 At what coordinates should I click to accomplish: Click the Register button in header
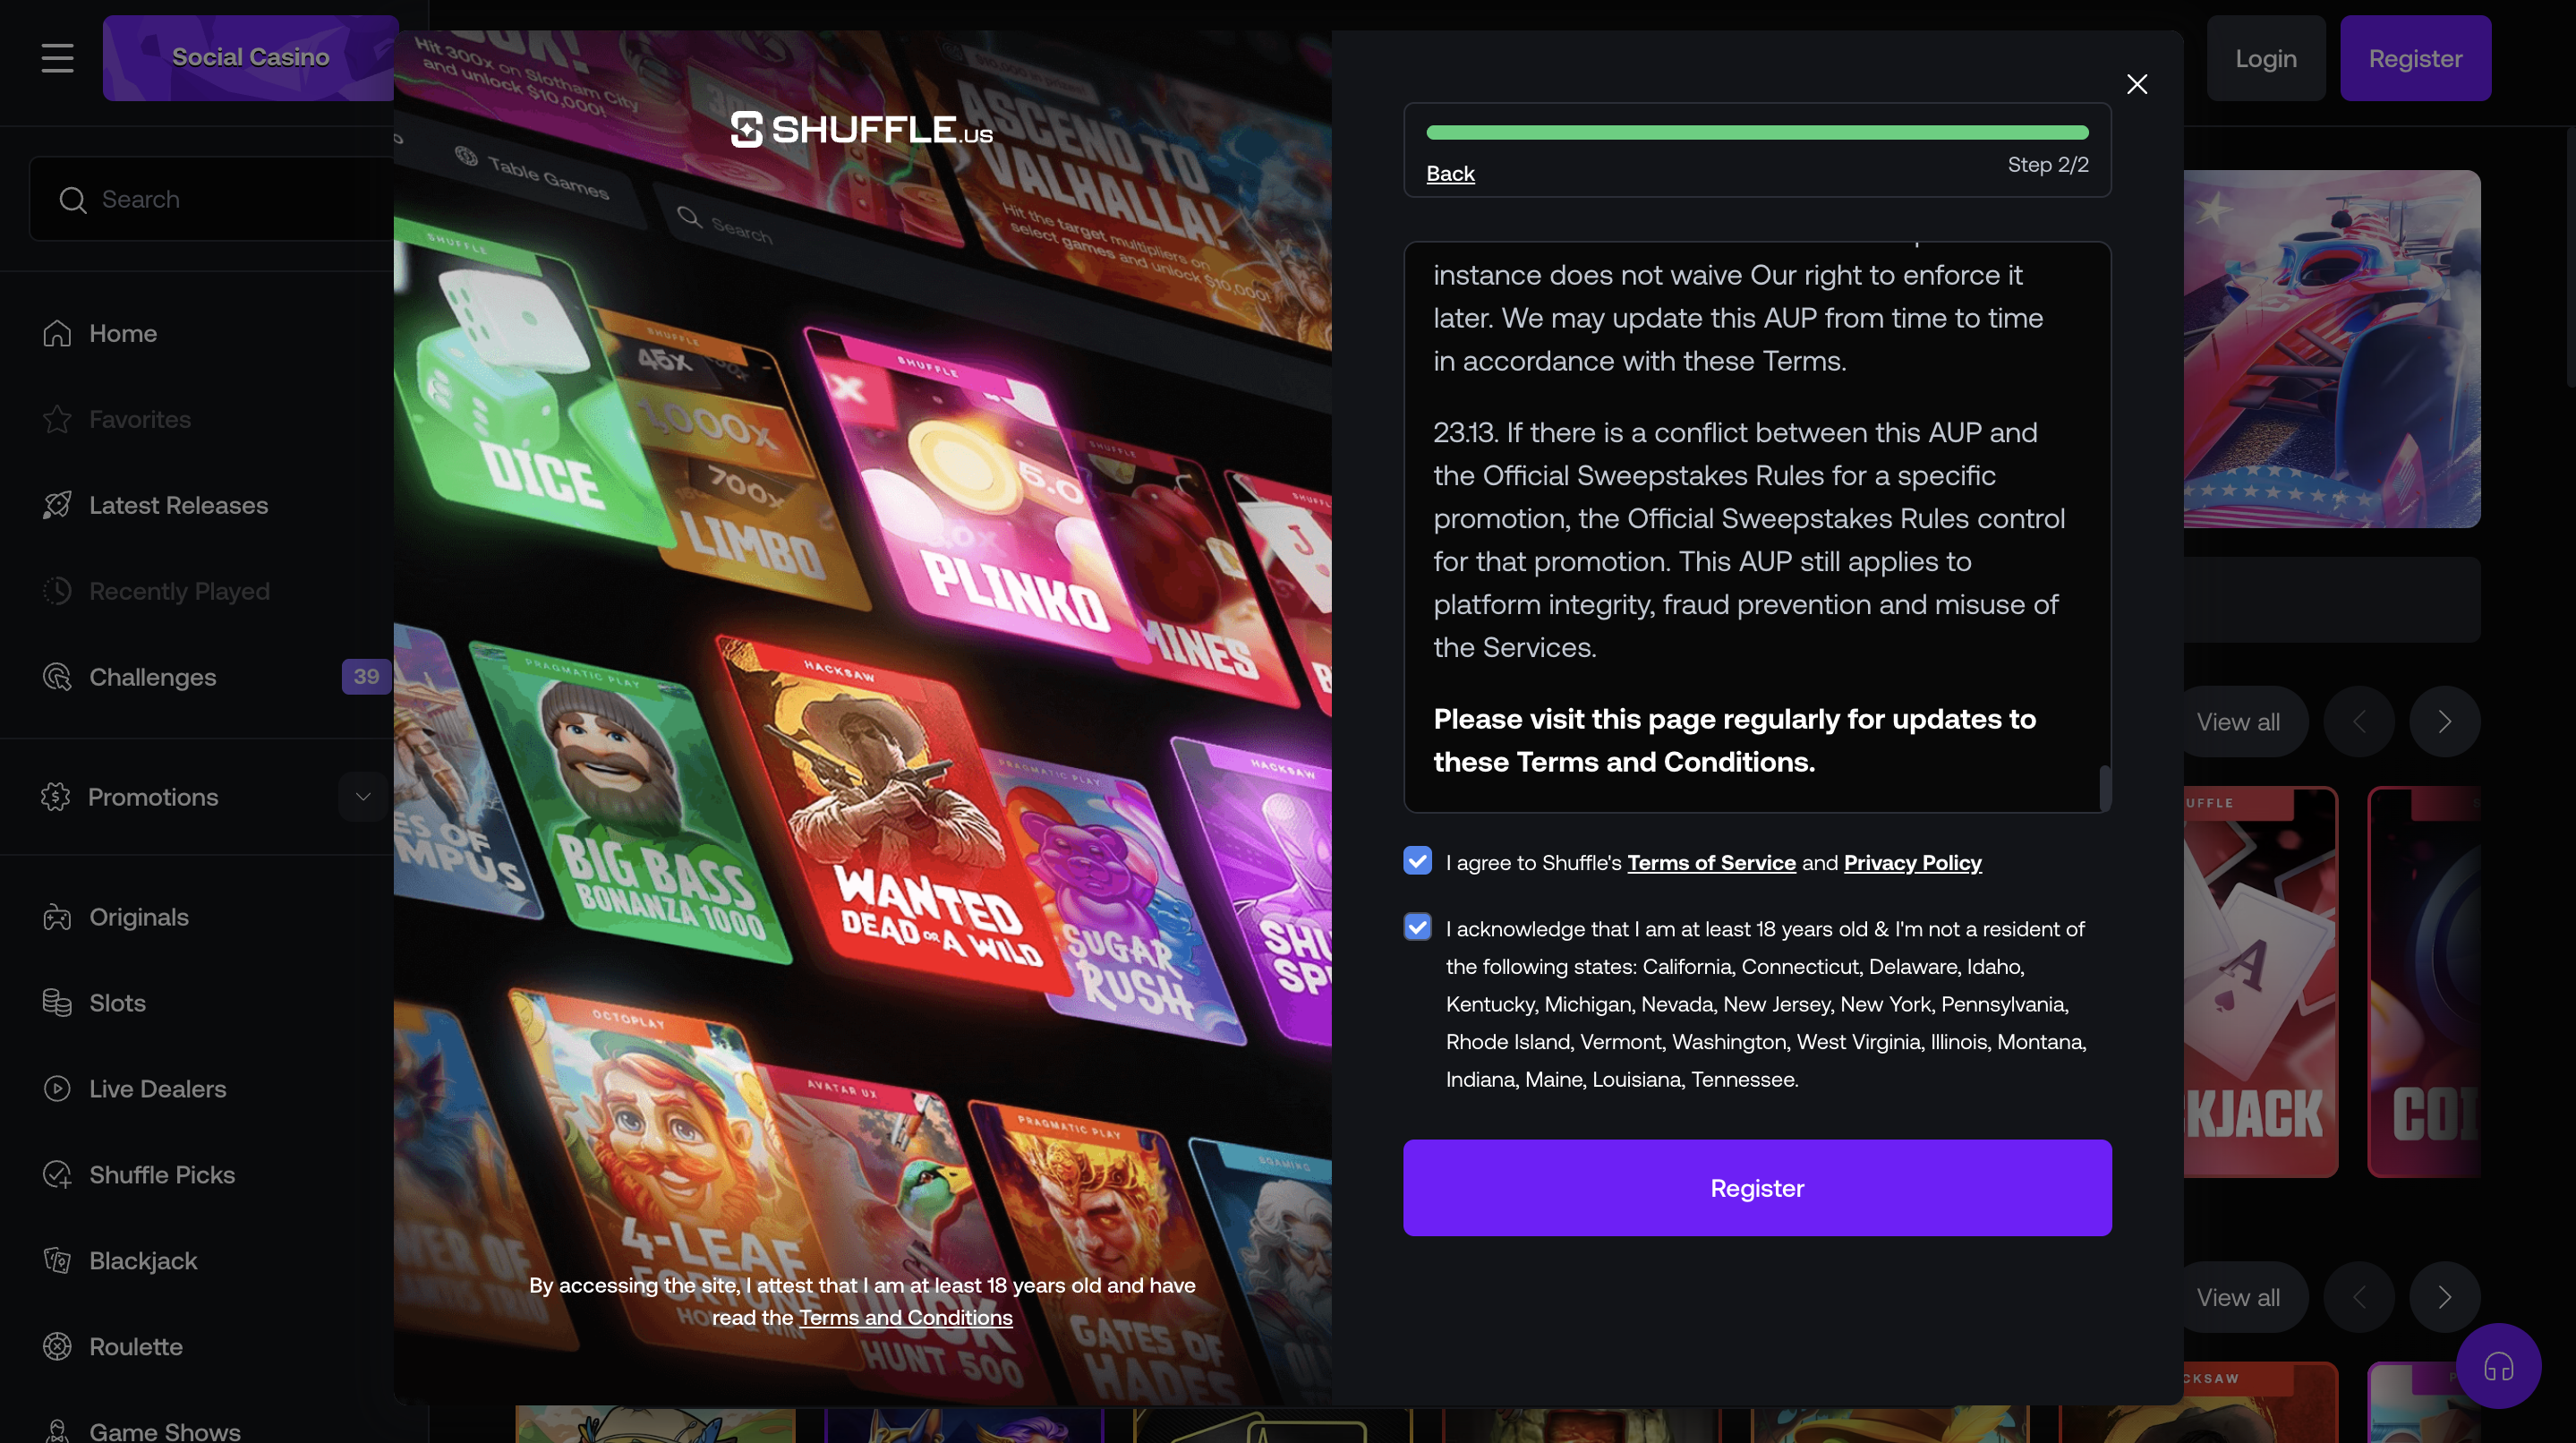pyautogui.click(x=2415, y=58)
